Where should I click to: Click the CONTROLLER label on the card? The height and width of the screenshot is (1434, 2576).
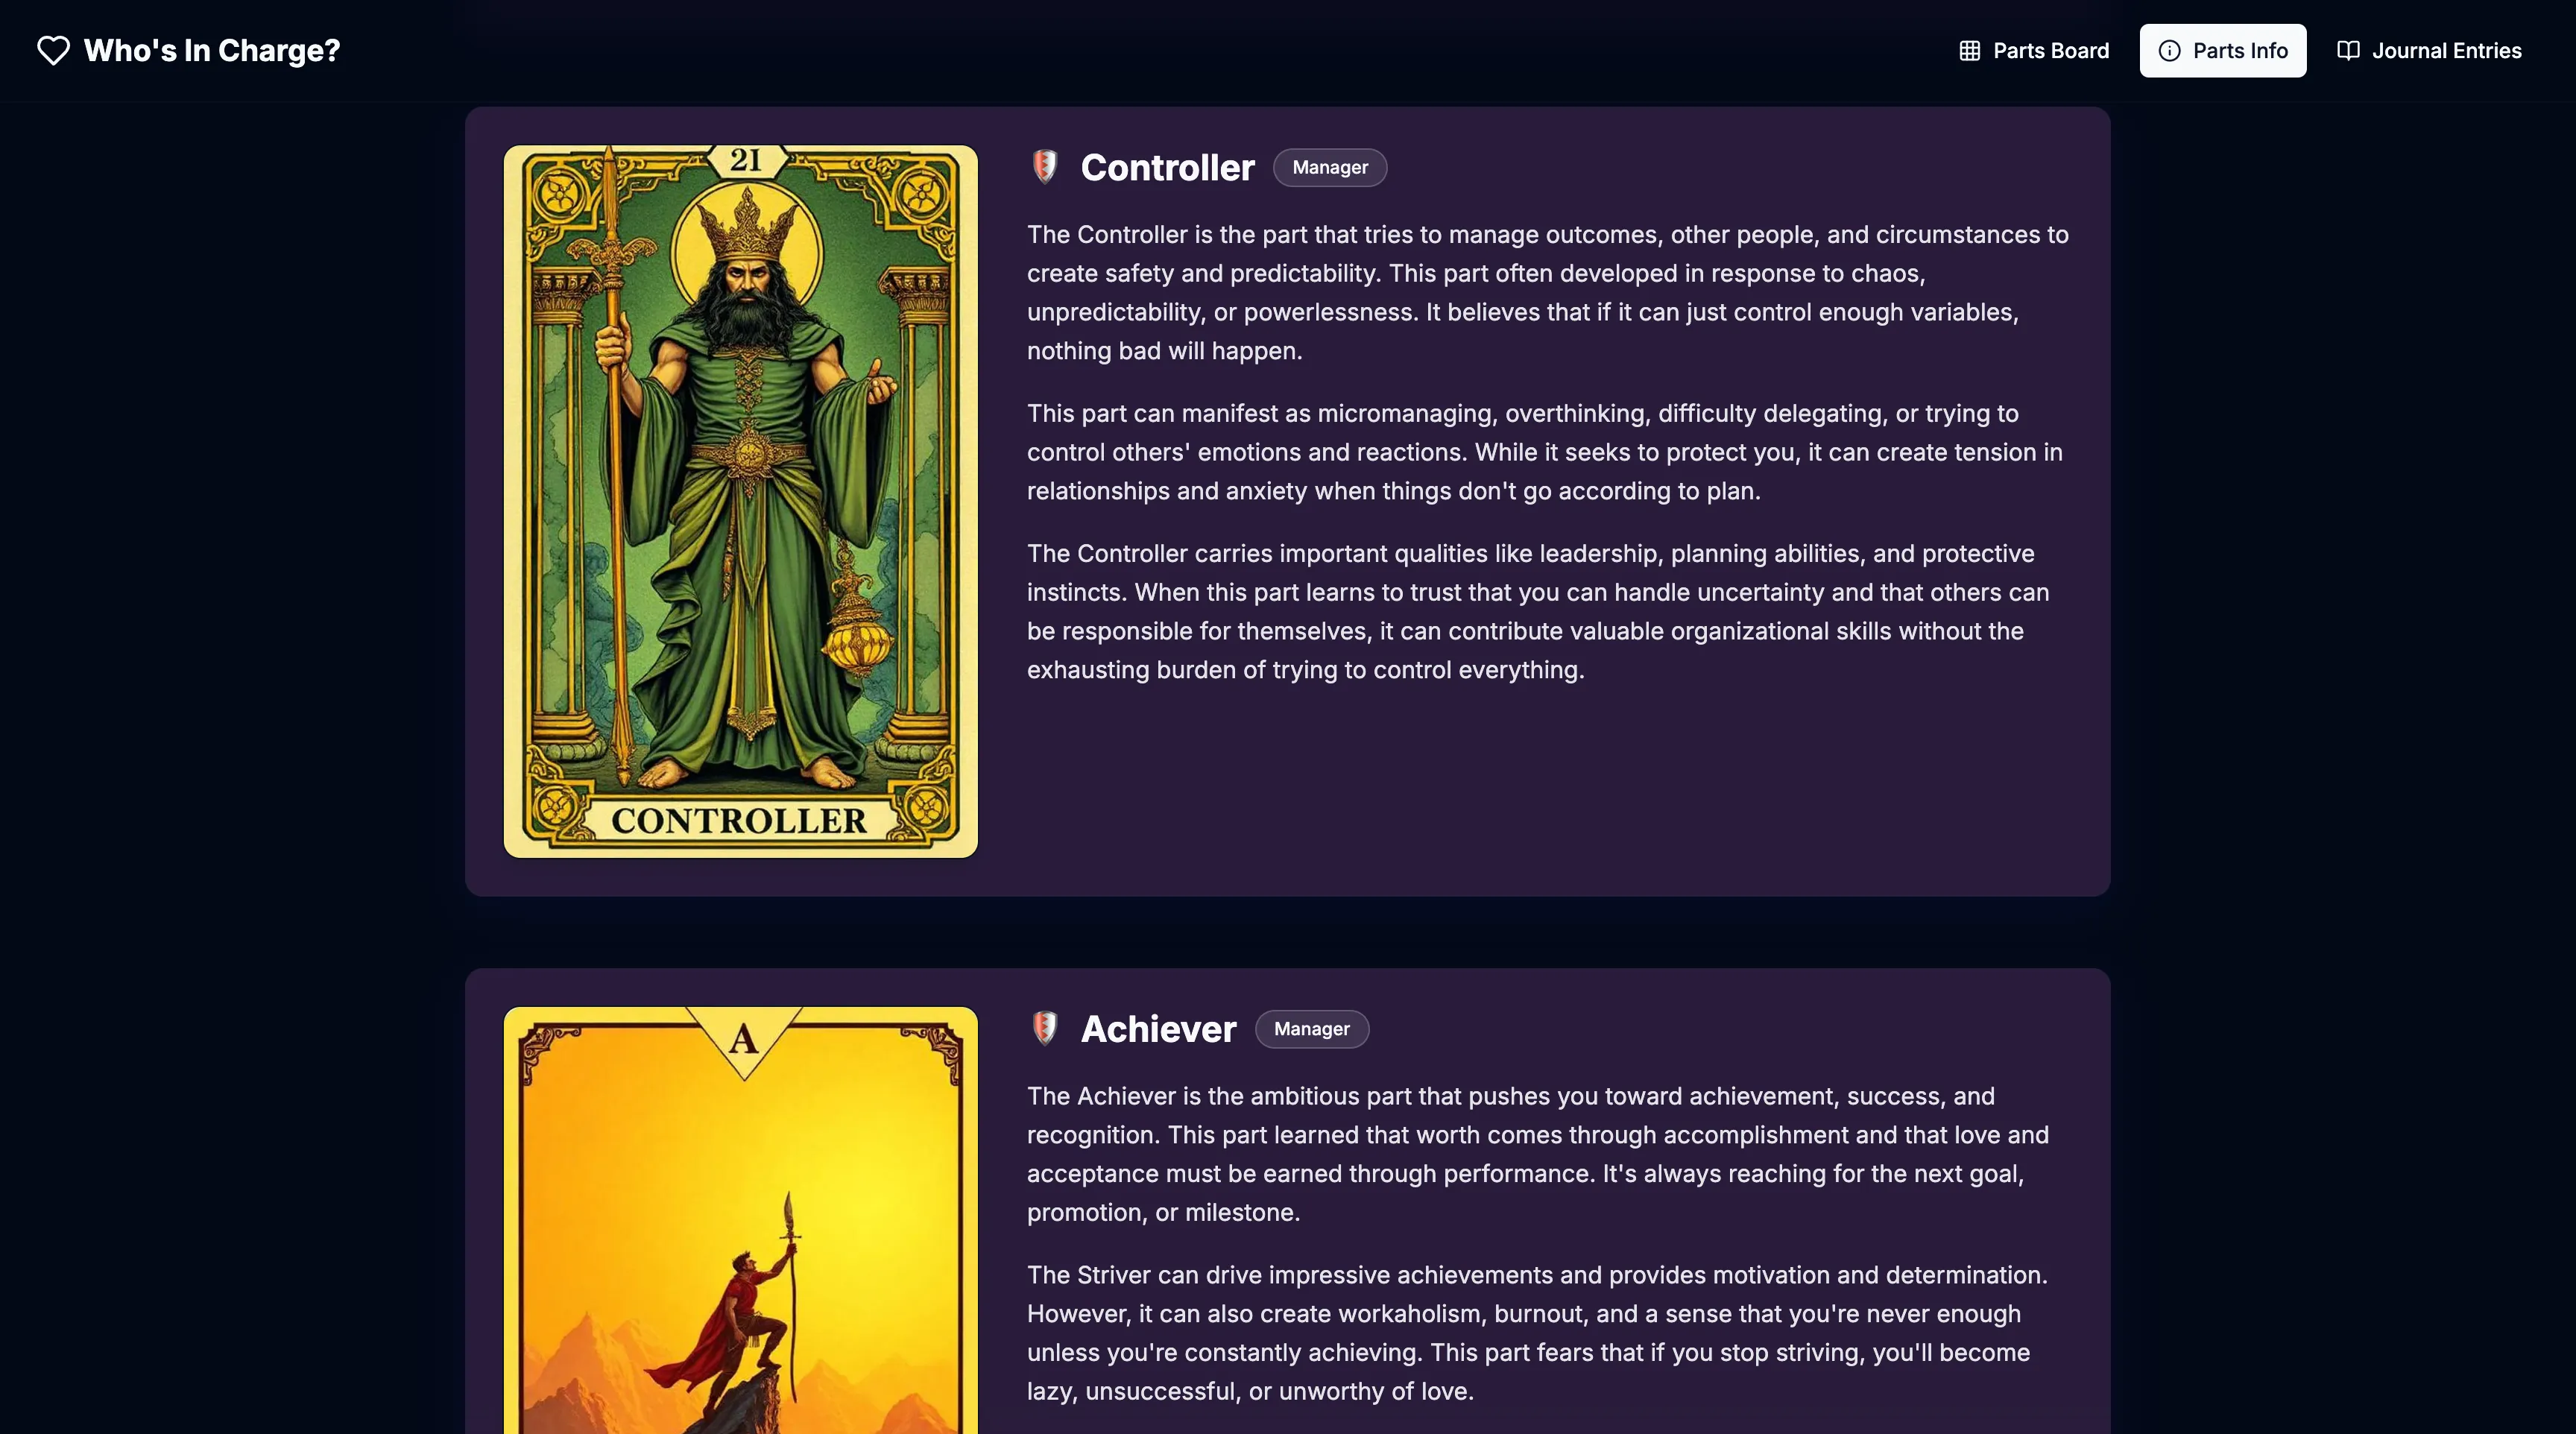point(739,821)
